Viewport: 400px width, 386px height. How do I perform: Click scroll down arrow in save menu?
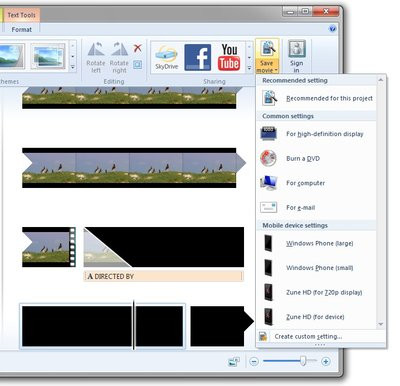pos(381,324)
